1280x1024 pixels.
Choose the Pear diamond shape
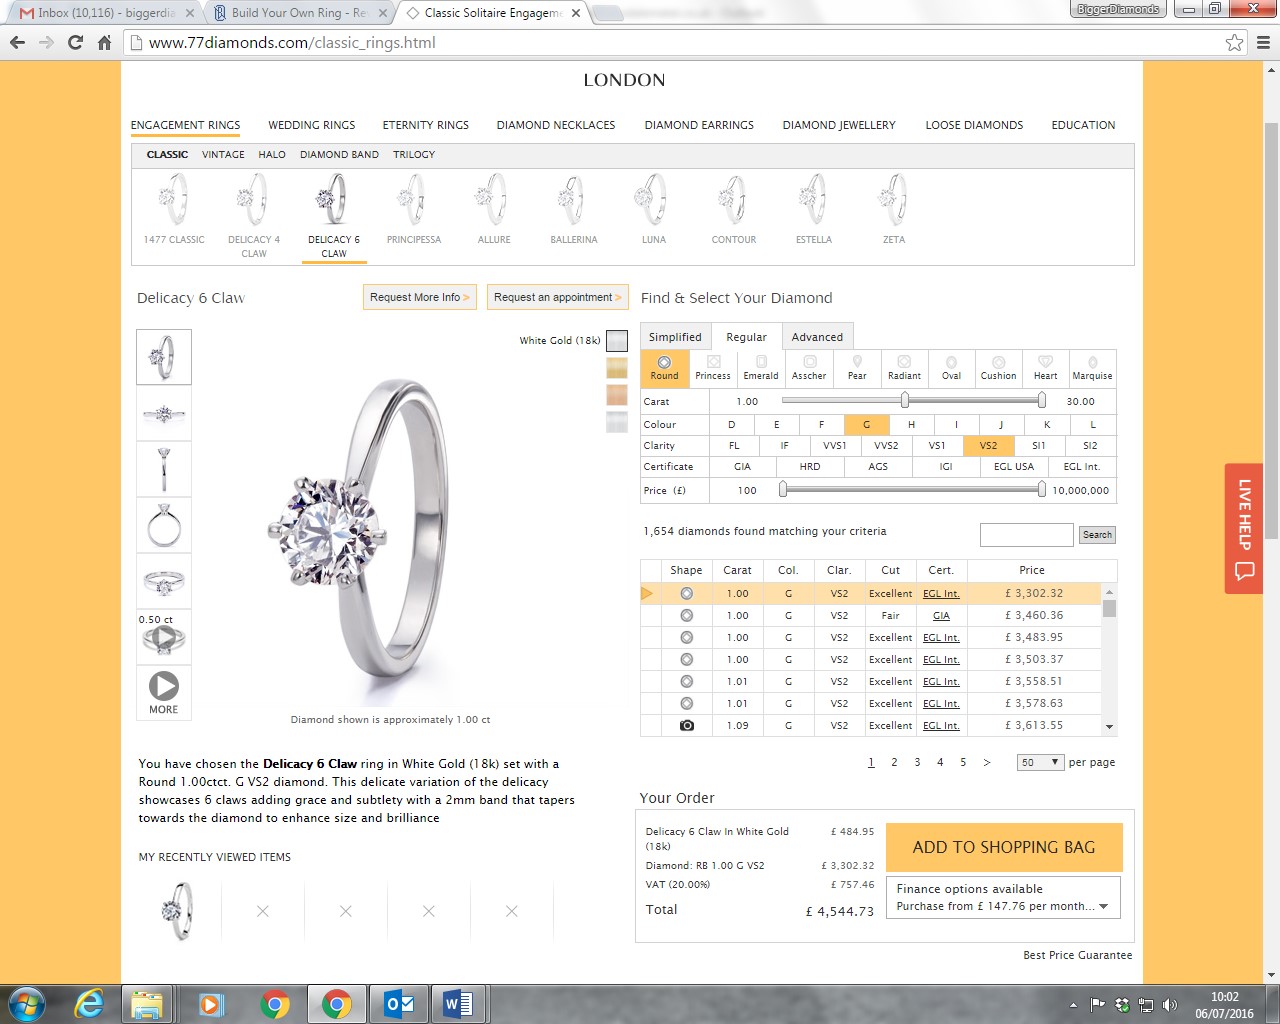pos(857,367)
